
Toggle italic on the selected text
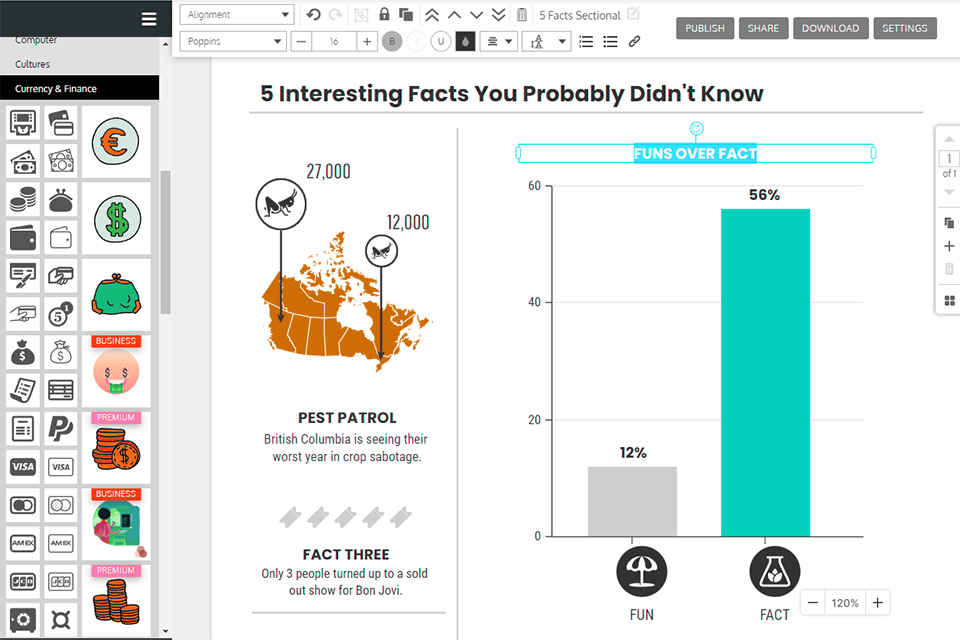416,42
